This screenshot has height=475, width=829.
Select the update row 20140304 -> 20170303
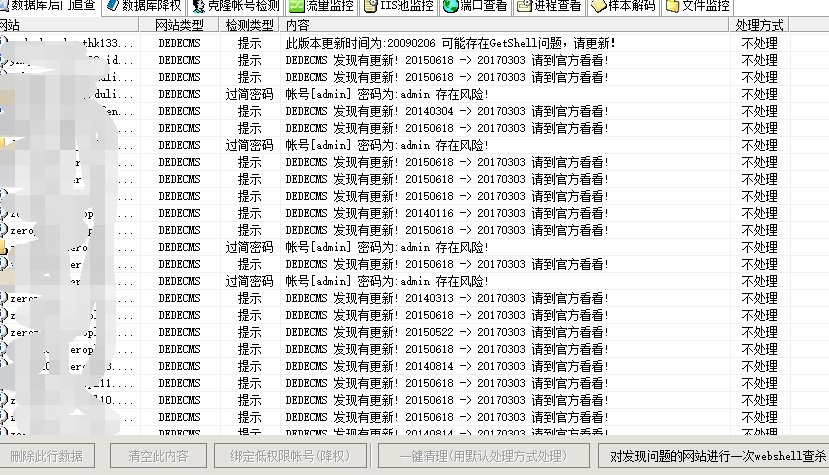[x=414, y=111]
